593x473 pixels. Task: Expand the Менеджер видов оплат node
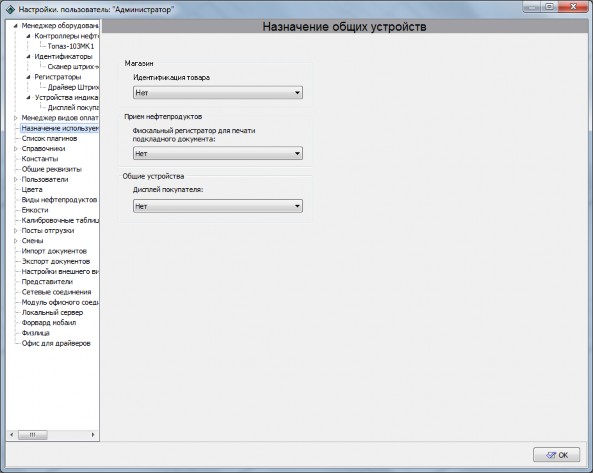pyautogui.click(x=16, y=118)
